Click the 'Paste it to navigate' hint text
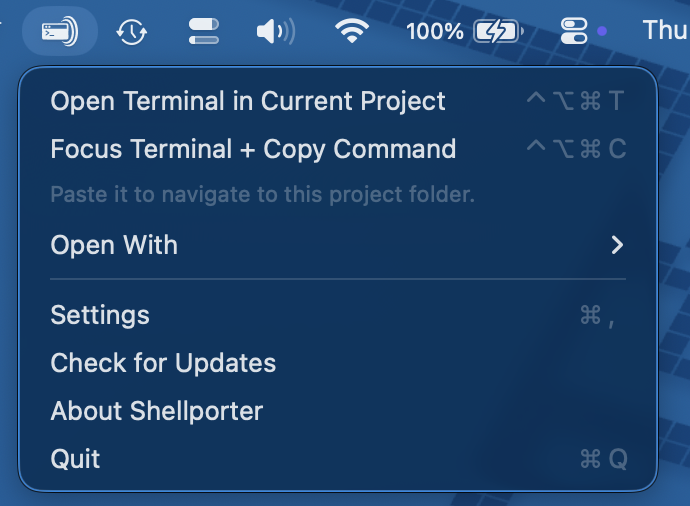Screen dimensions: 690x506 tap(262, 193)
